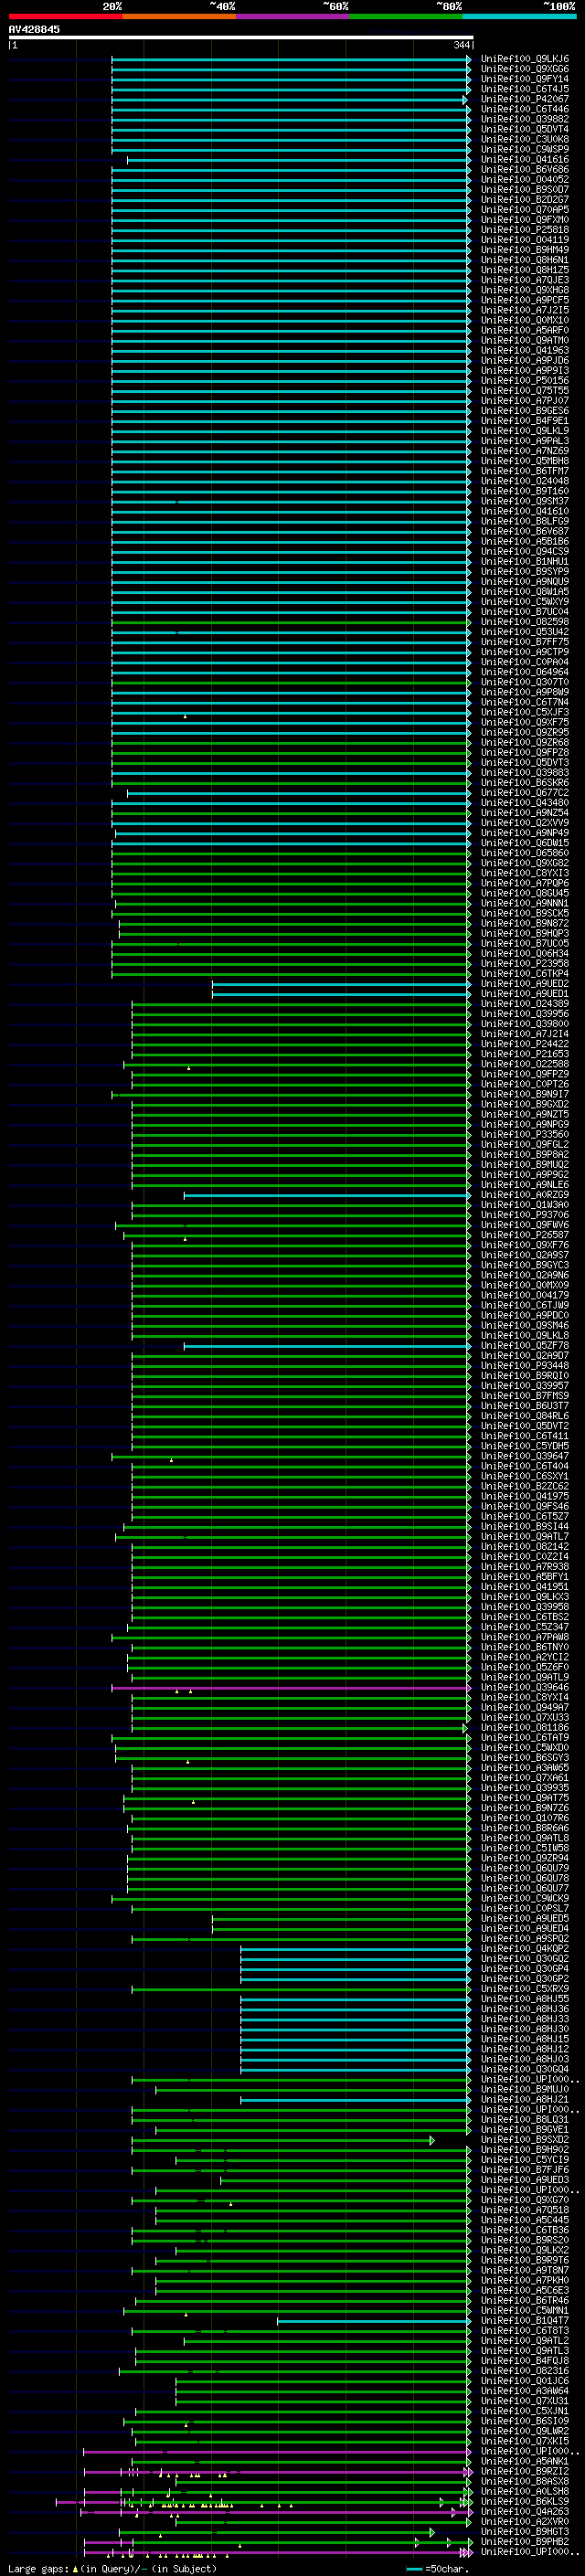Select the UniRef100_A7QJE3 label
Image resolution: width=585 pixels, height=2576 pixels.
tap(524, 280)
